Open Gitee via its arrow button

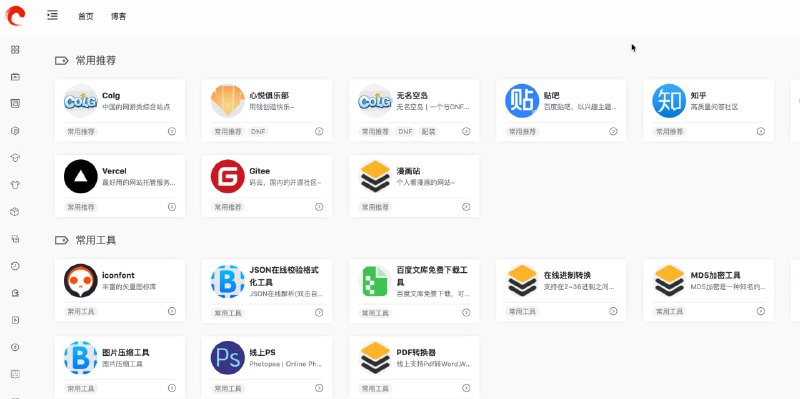[x=319, y=207]
